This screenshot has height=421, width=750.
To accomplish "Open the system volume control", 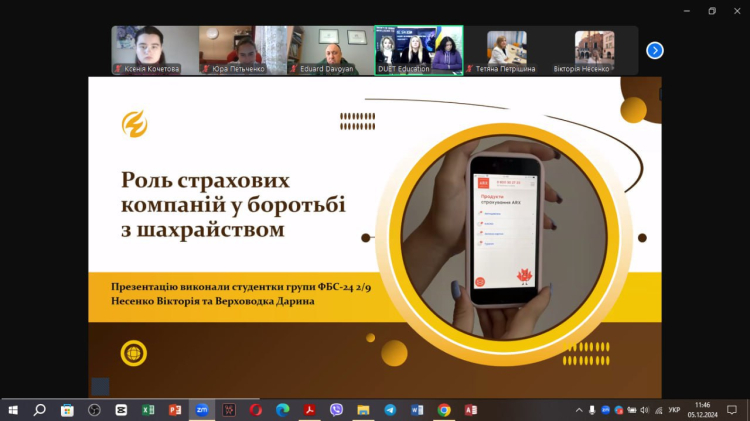I will (x=644, y=410).
